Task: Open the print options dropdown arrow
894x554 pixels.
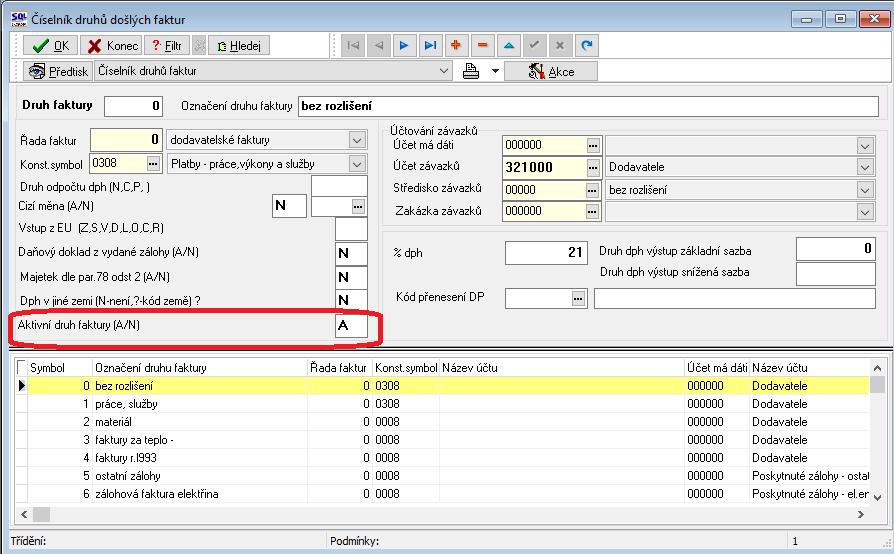Action: 495,71
